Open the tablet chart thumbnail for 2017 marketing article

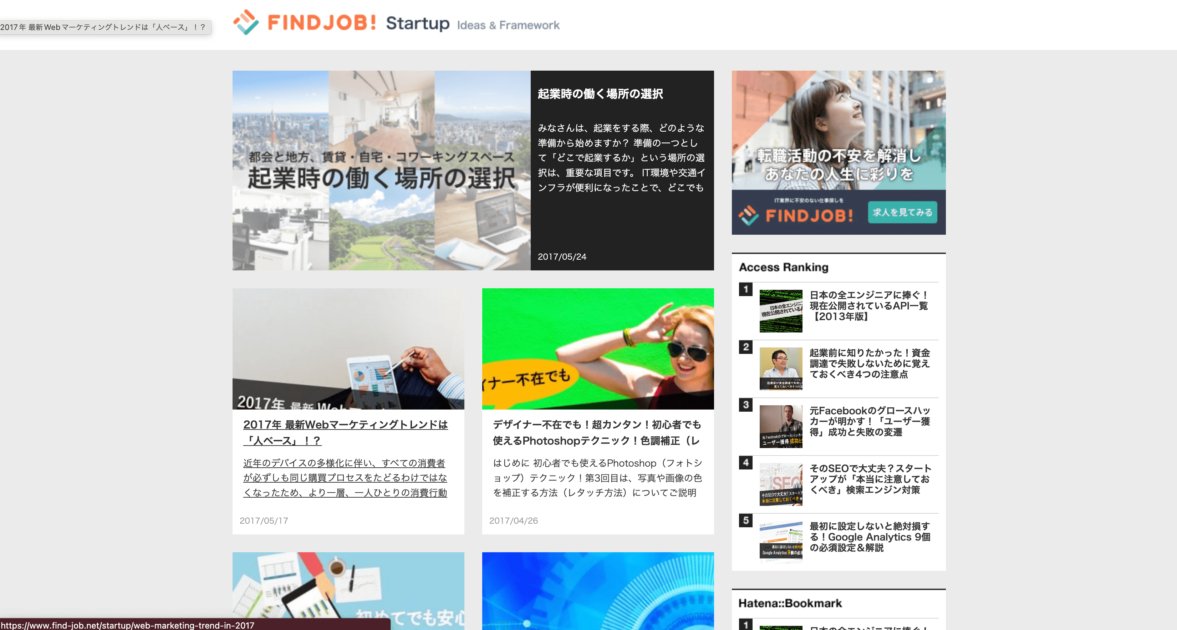348,348
